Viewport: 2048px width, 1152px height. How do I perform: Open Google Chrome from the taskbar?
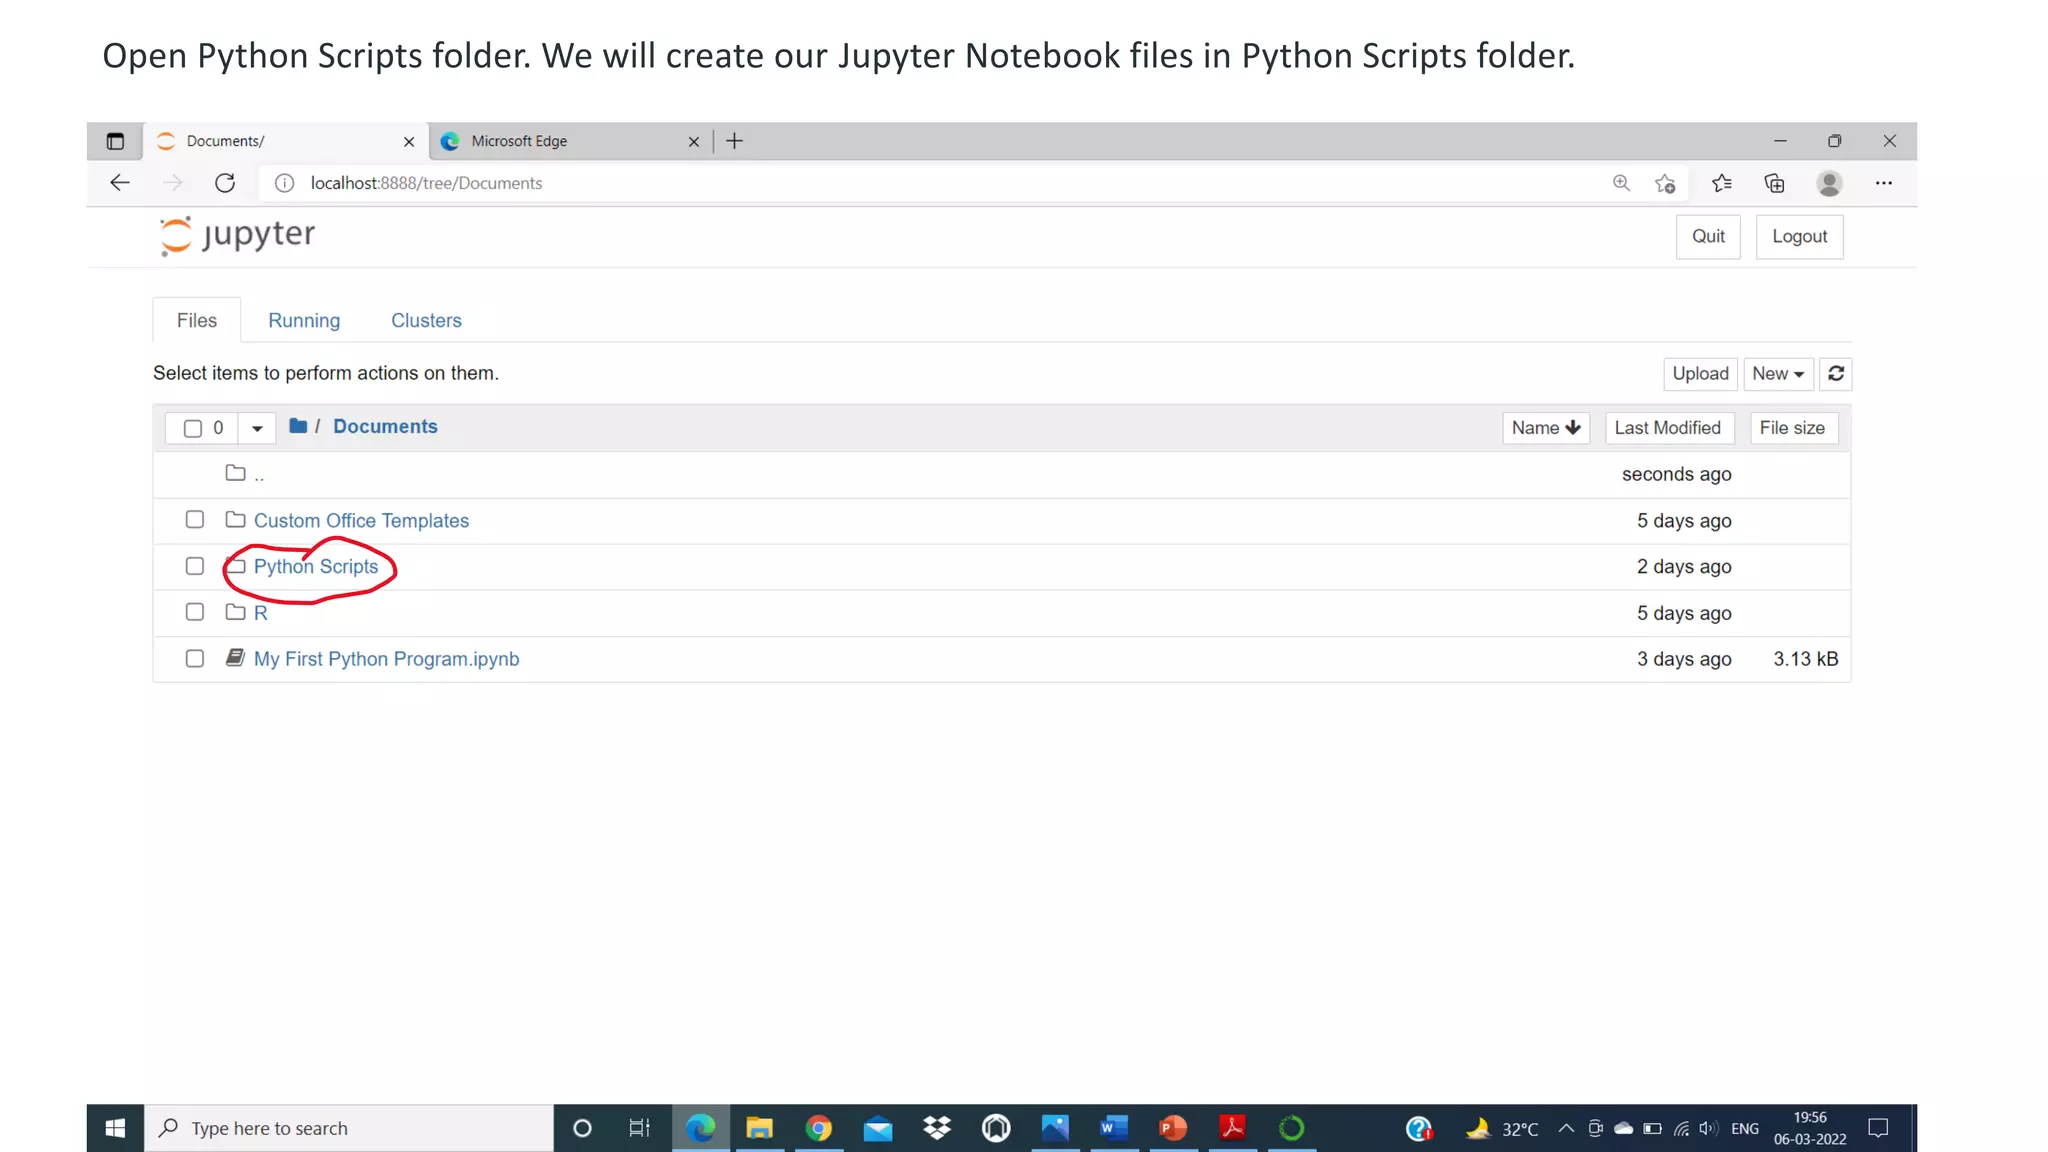818,1128
